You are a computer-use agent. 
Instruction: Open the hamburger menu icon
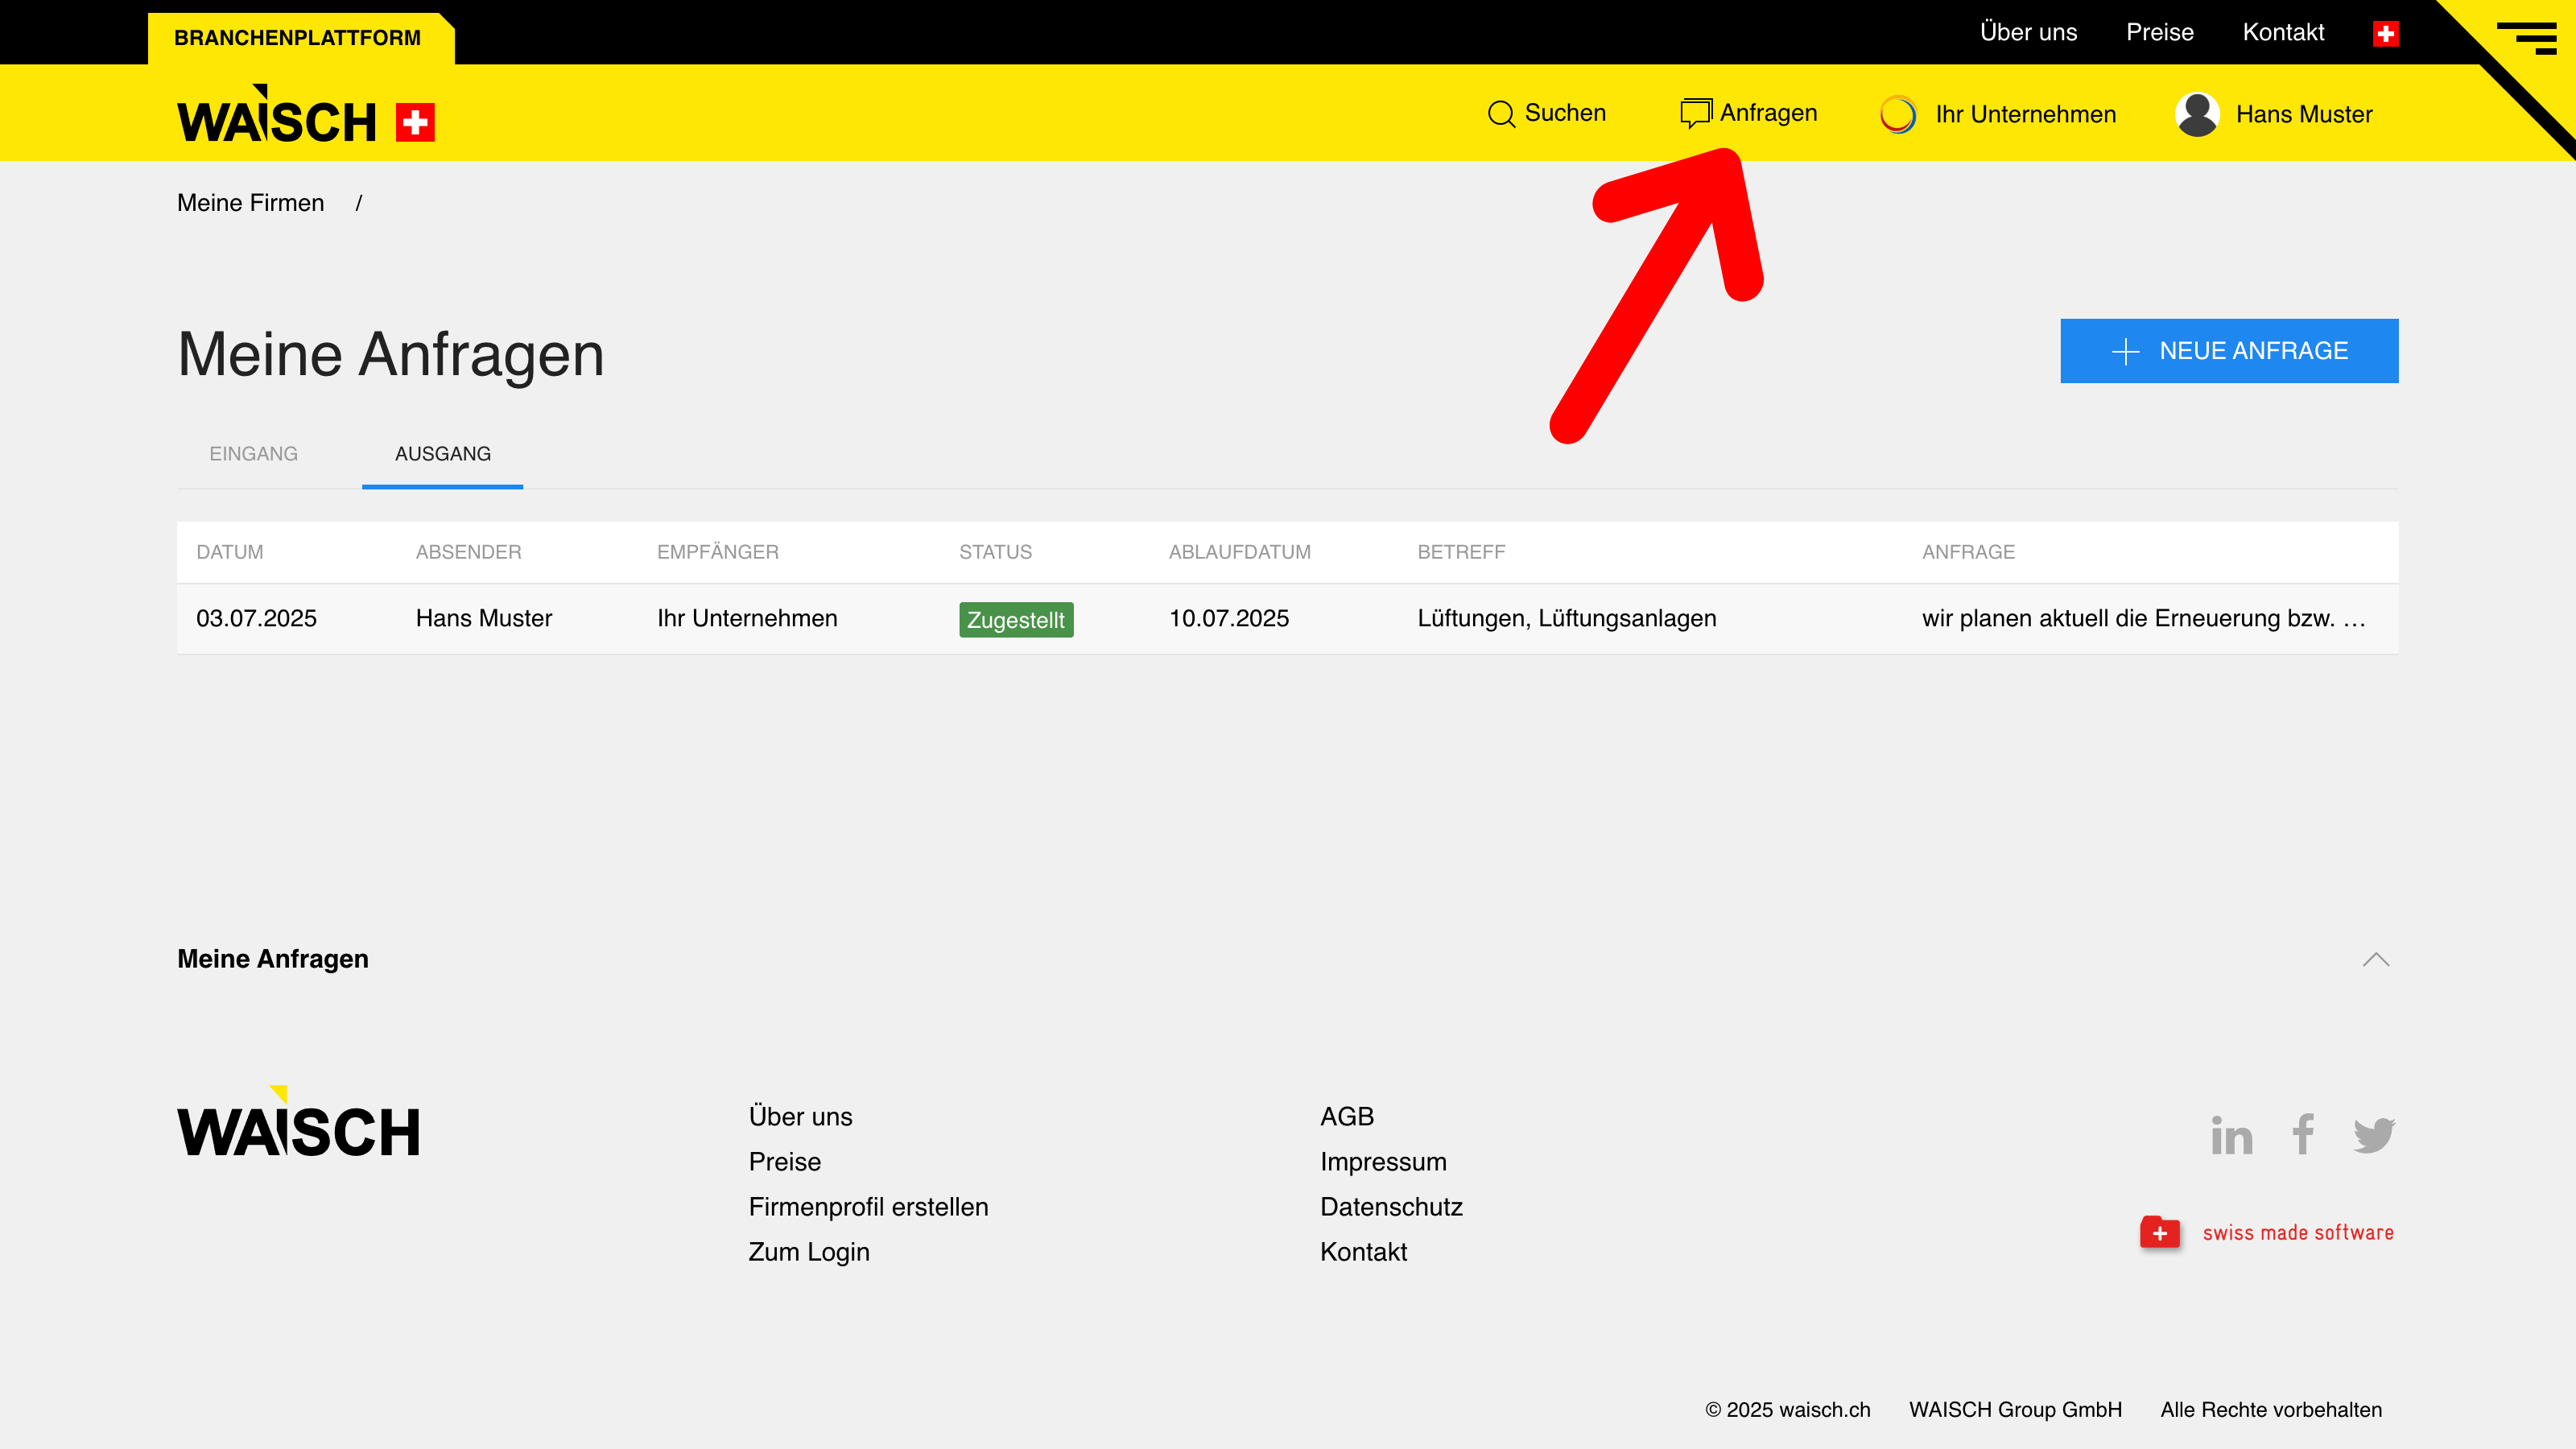coord(2527,38)
